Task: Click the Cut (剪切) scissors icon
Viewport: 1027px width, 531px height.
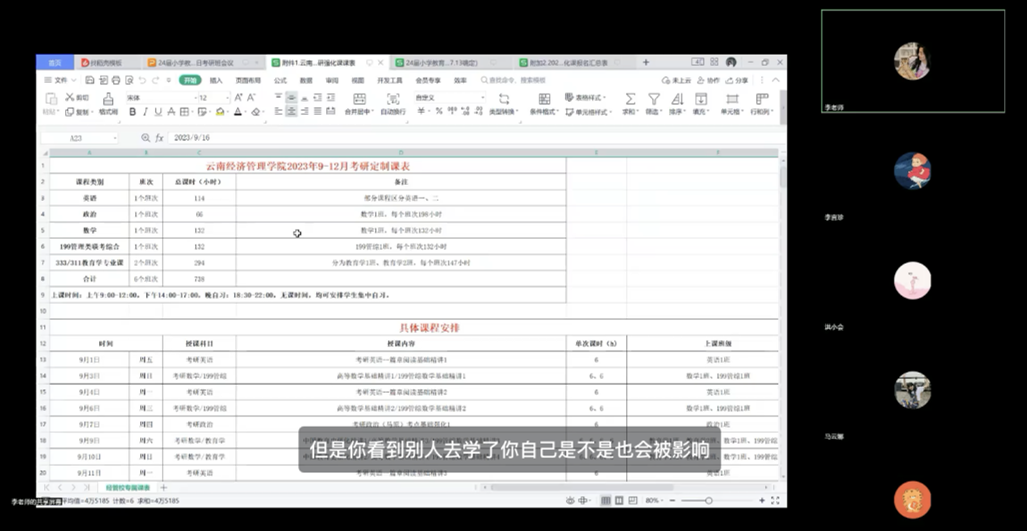Action: click(x=69, y=98)
